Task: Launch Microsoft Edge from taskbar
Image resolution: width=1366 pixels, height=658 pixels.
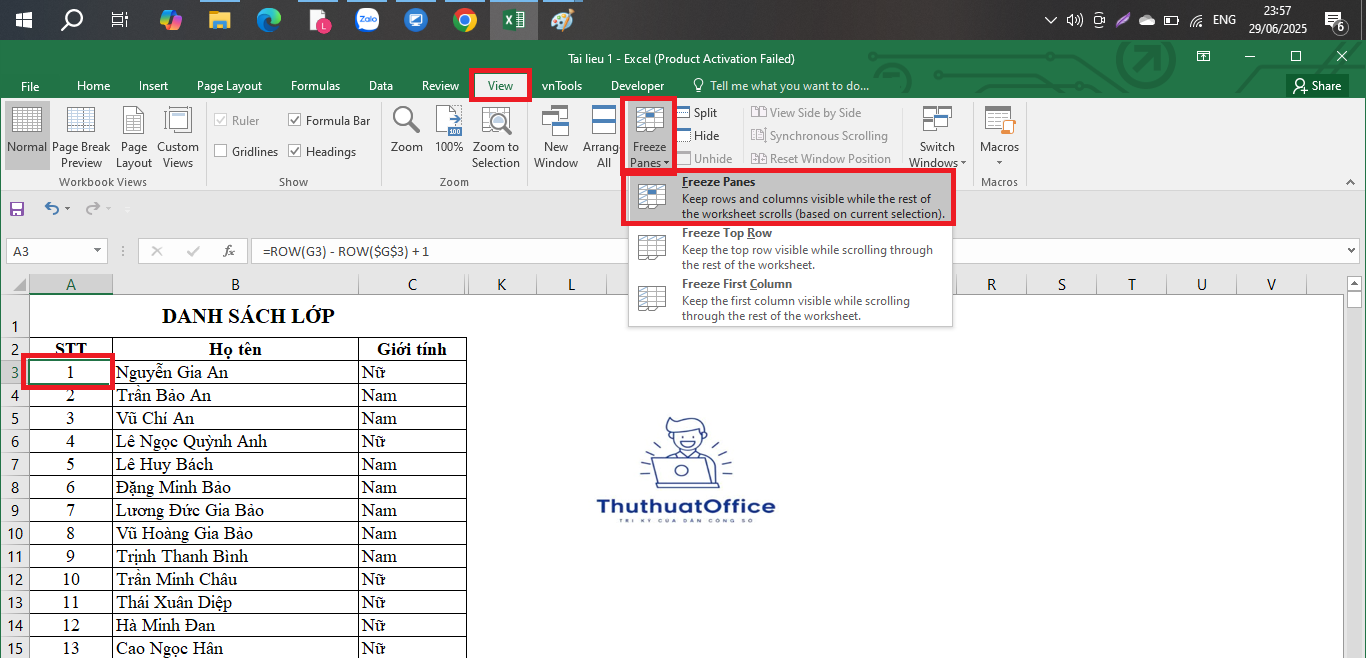Action: [268, 19]
